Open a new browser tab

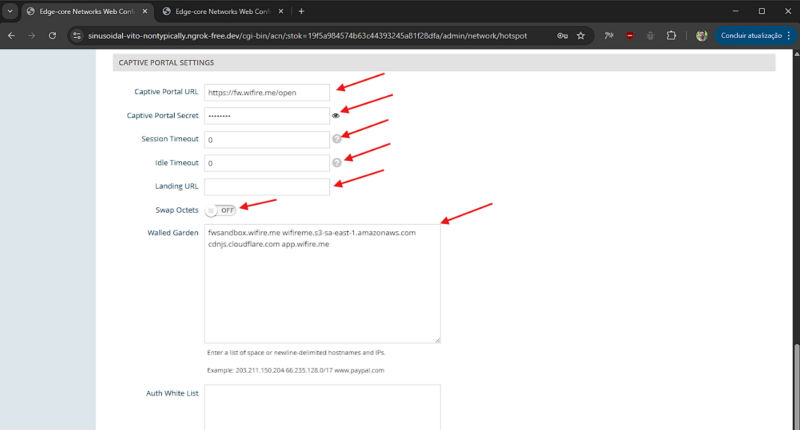tap(301, 11)
